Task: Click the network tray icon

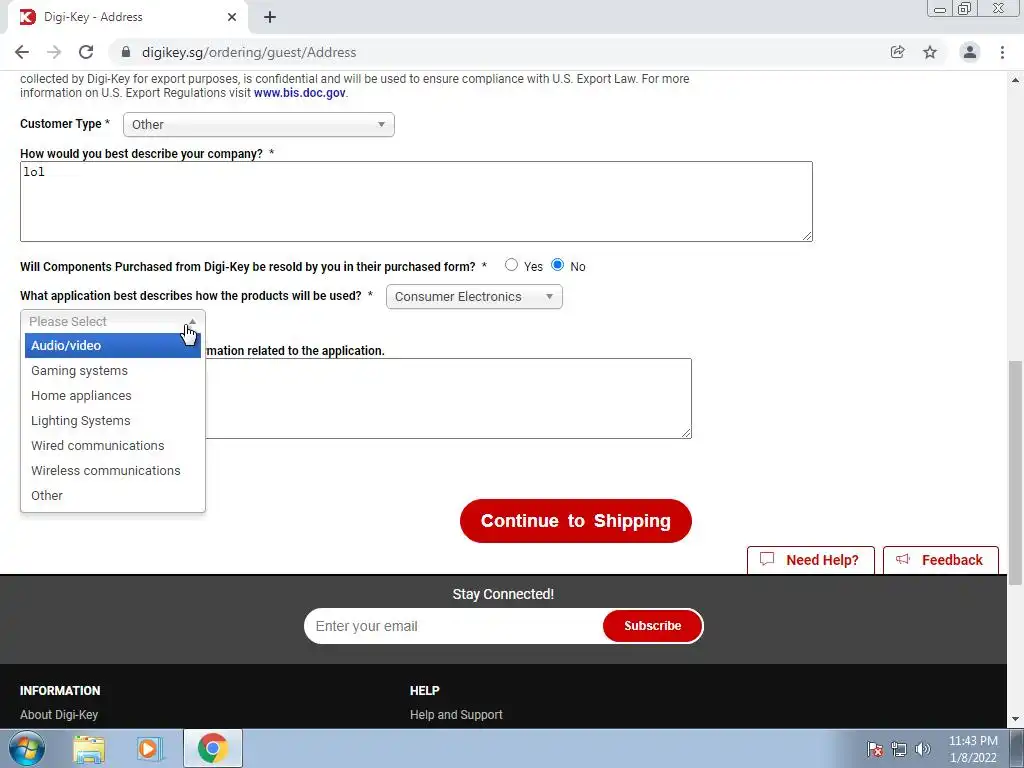Action: (x=899, y=749)
